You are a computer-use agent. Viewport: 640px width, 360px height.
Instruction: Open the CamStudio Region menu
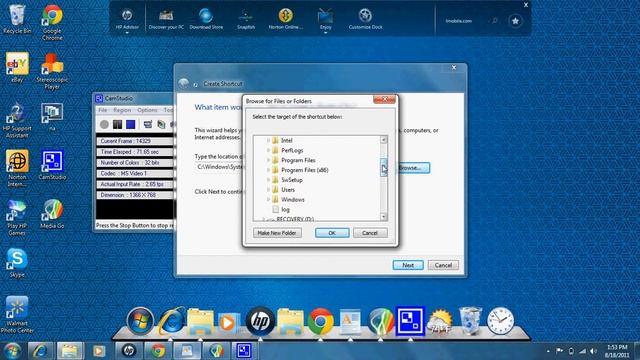122,110
